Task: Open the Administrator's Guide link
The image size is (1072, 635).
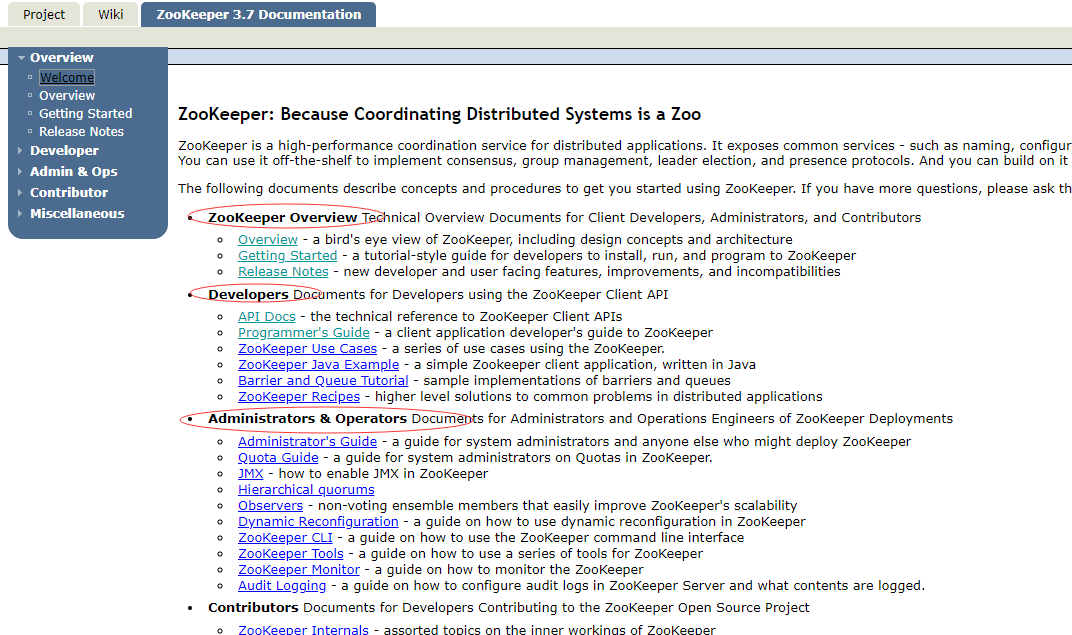Action: coord(308,442)
